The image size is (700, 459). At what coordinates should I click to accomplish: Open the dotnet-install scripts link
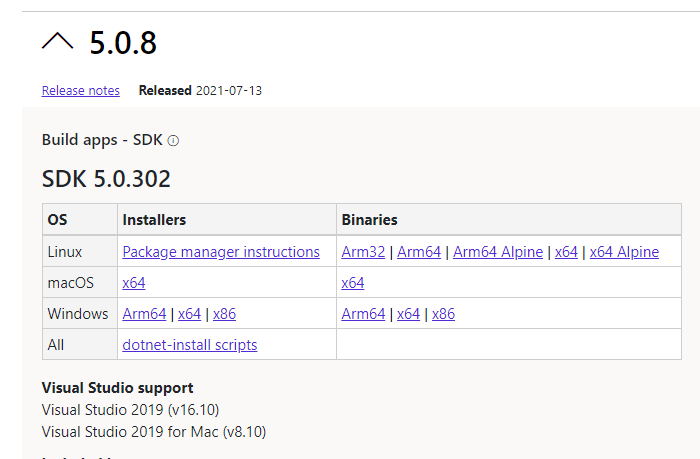190,345
